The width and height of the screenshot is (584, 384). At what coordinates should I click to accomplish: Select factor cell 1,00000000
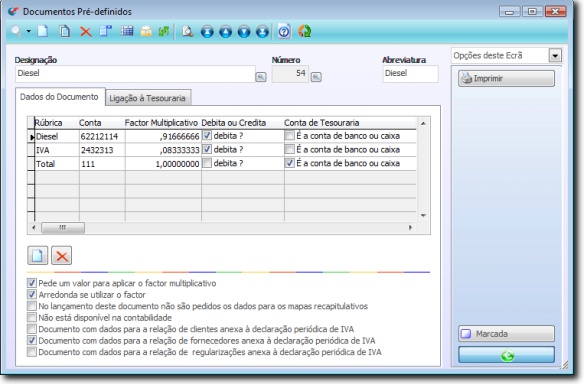163,164
